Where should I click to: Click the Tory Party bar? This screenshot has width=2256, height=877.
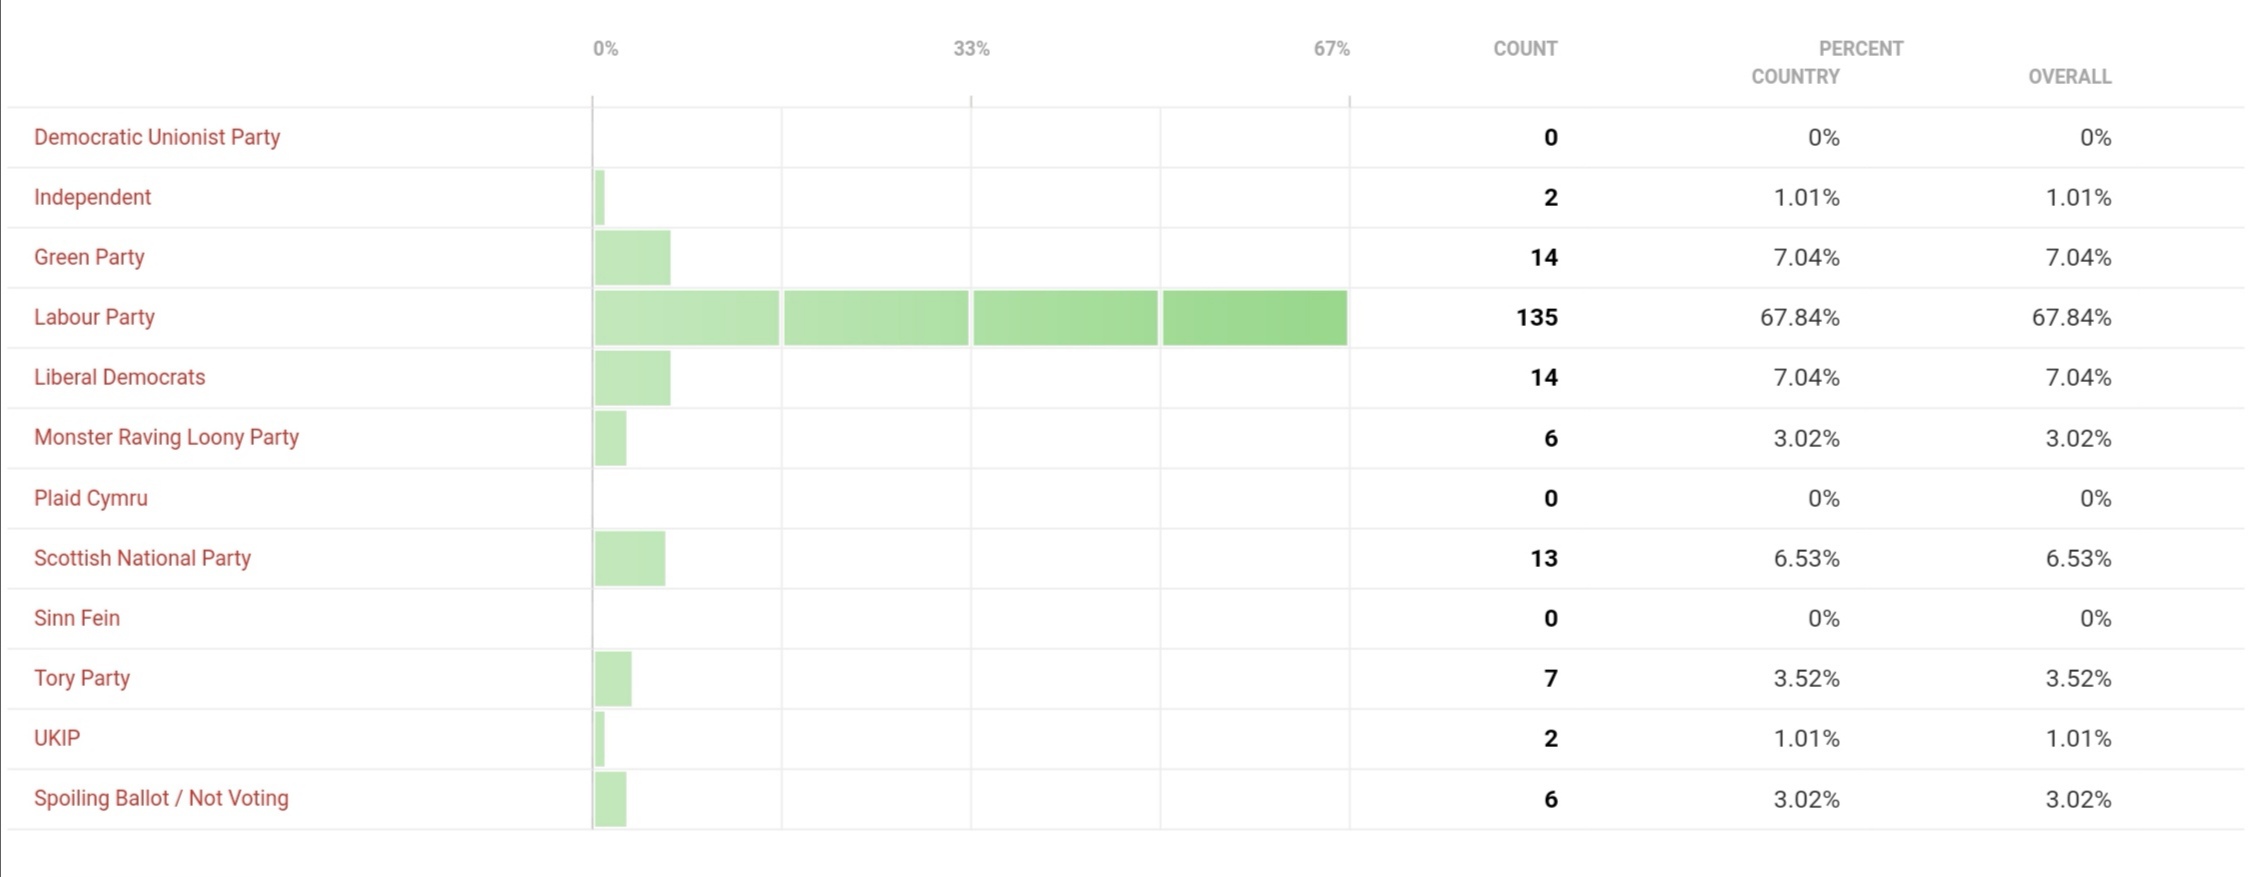pyautogui.click(x=613, y=679)
